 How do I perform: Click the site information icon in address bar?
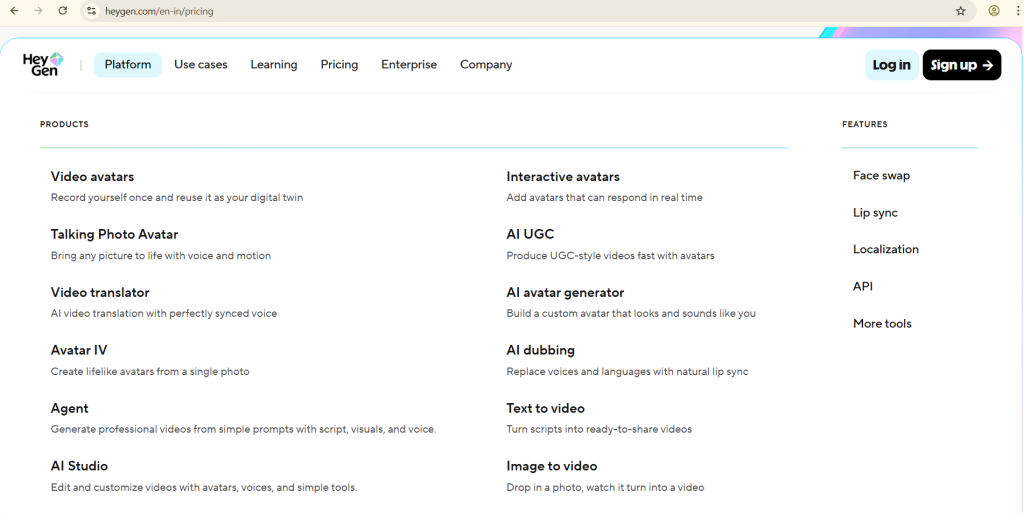tap(90, 11)
